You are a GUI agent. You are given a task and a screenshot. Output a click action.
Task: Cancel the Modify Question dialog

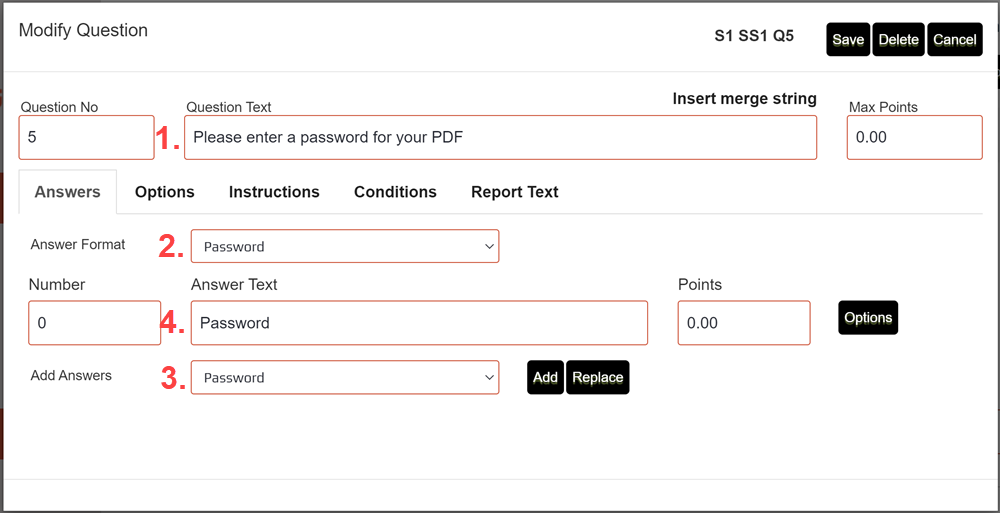(x=954, y=40)
